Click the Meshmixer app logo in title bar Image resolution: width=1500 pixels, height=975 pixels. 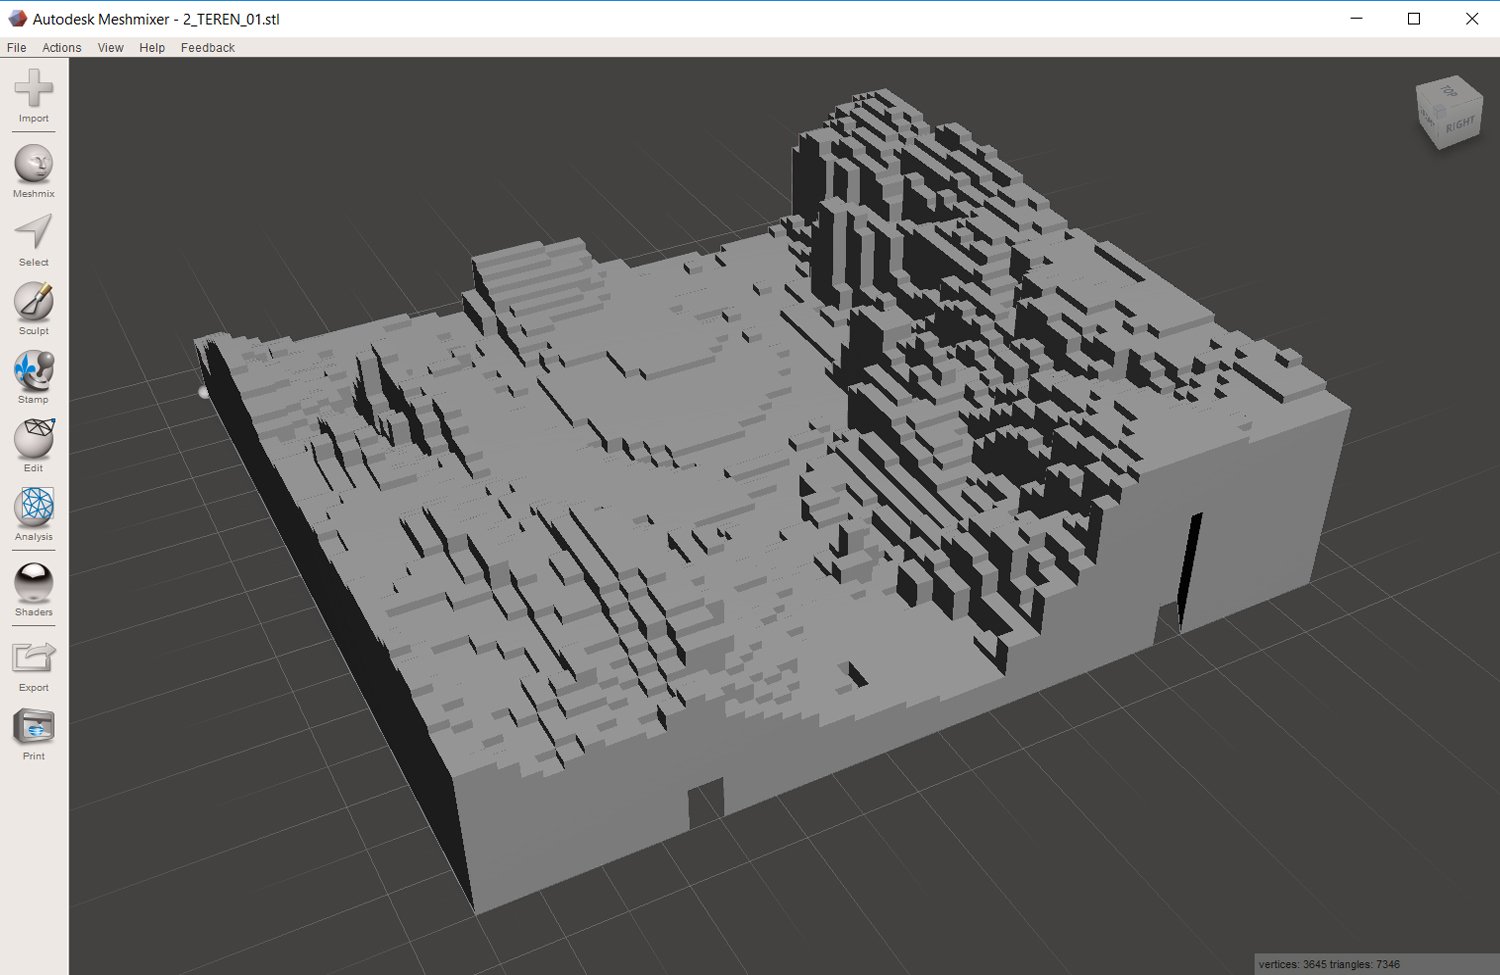tap(17, 18)
